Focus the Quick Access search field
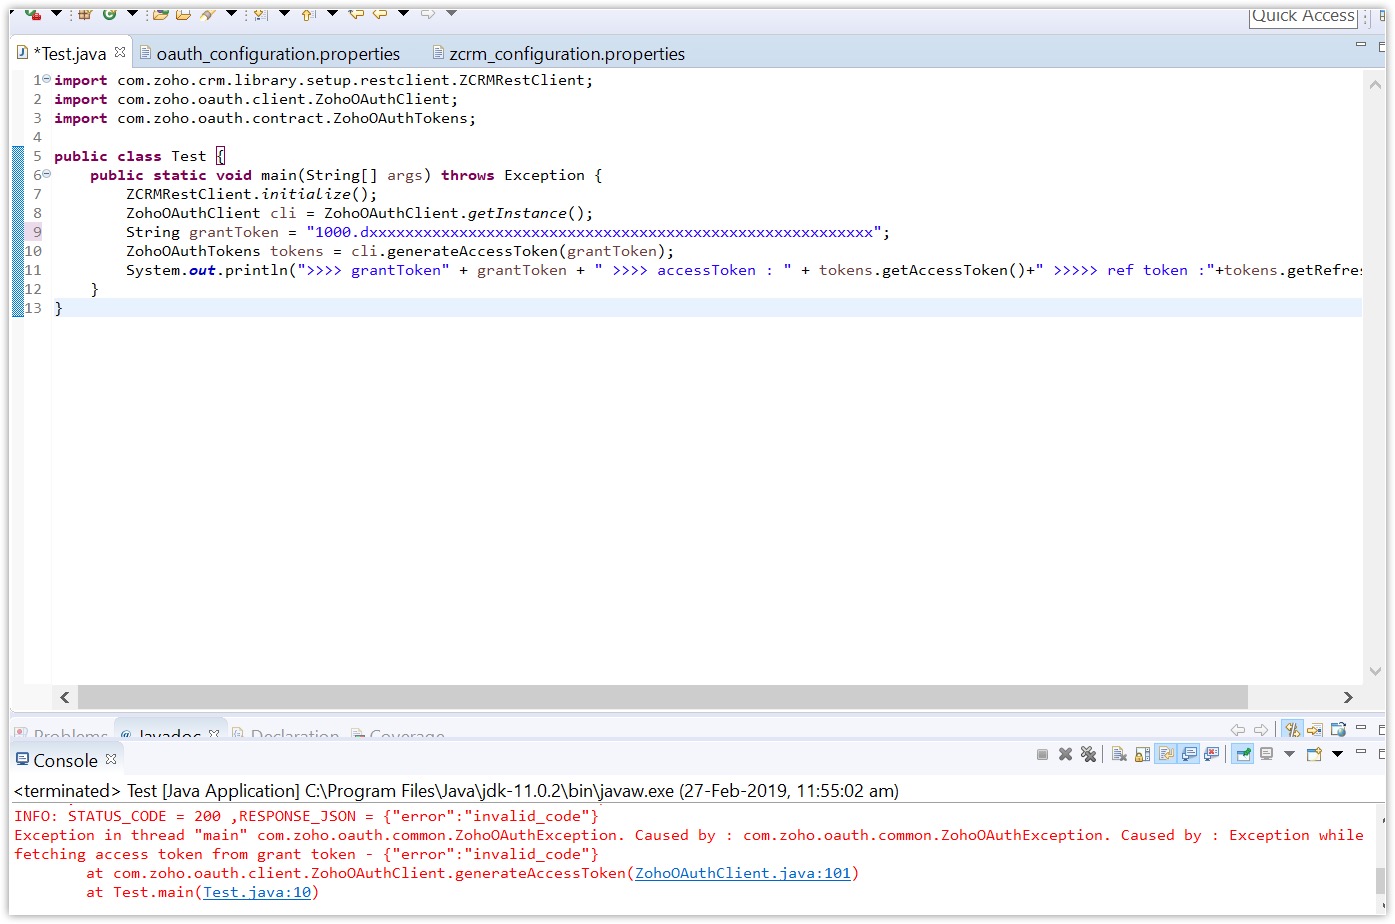The width and height of the screenshot is (1395, 924). [x=1304, y=16]
